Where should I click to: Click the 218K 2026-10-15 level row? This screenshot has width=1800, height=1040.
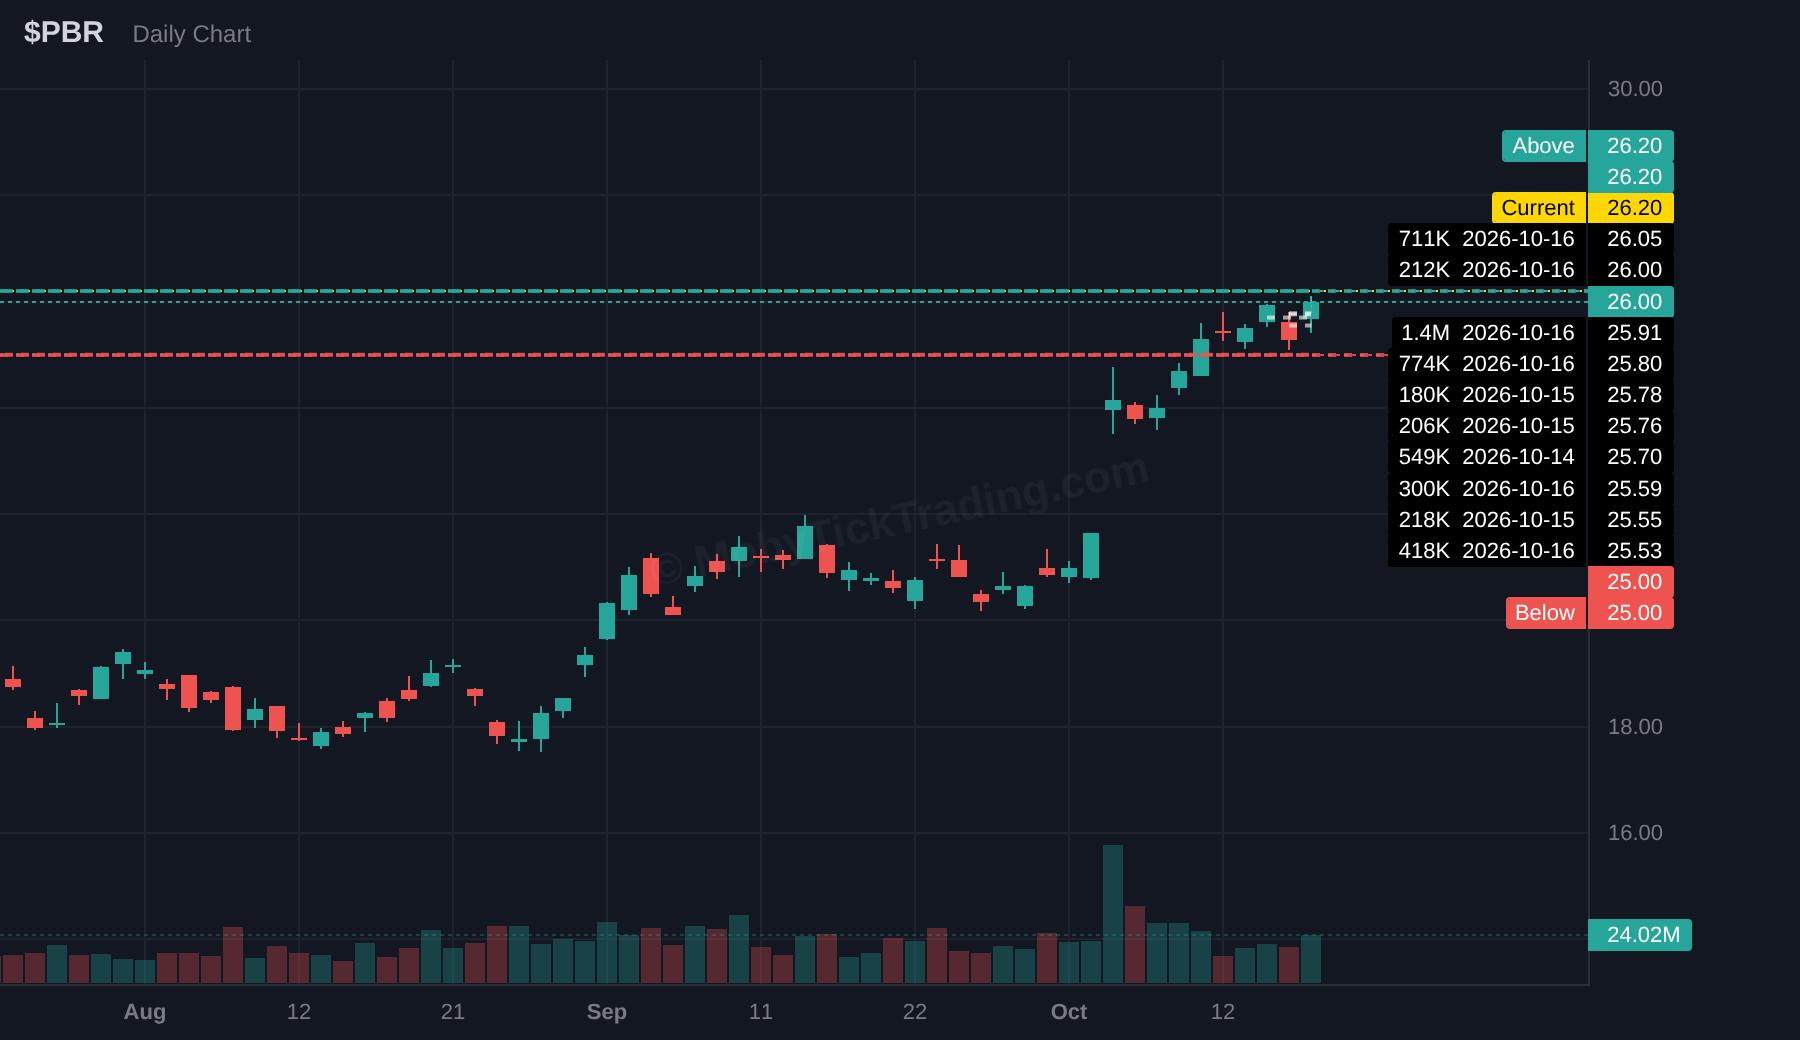pyautogui.click(x=1531, y=520)
